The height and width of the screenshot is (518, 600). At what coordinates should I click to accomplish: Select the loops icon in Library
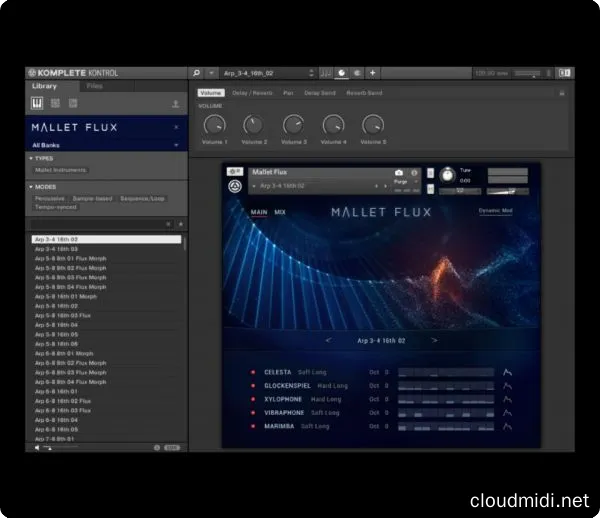tap(55, 103)
